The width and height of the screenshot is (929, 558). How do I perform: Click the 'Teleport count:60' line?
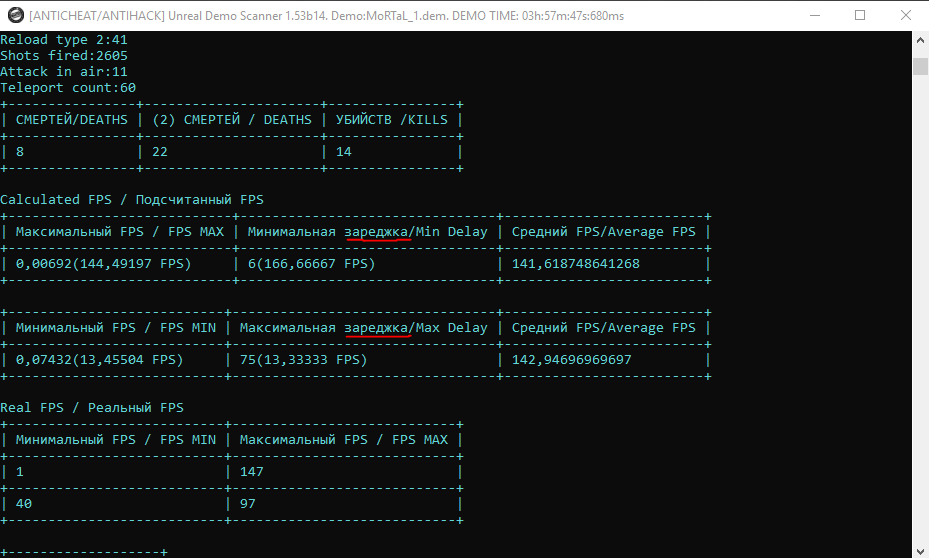pos(68,88)
